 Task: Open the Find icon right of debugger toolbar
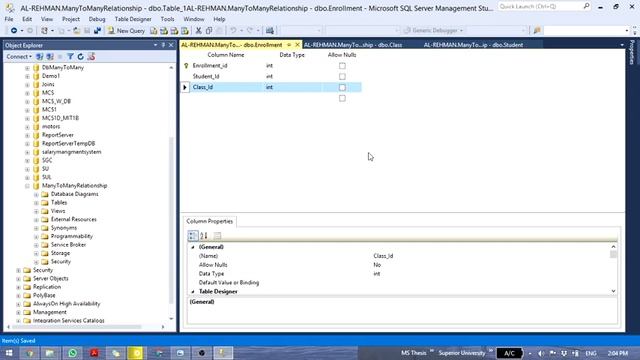537,31
